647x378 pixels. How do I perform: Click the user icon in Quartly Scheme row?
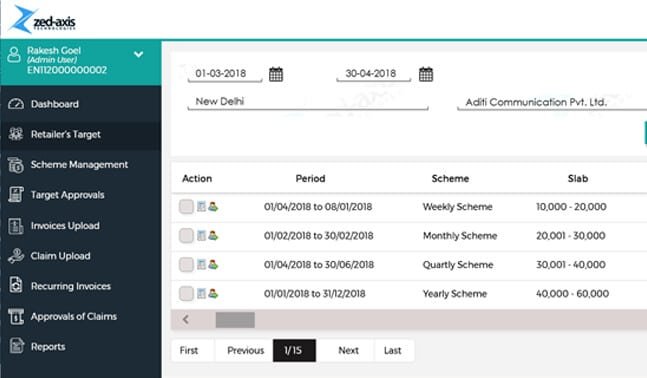pos(213,265)
